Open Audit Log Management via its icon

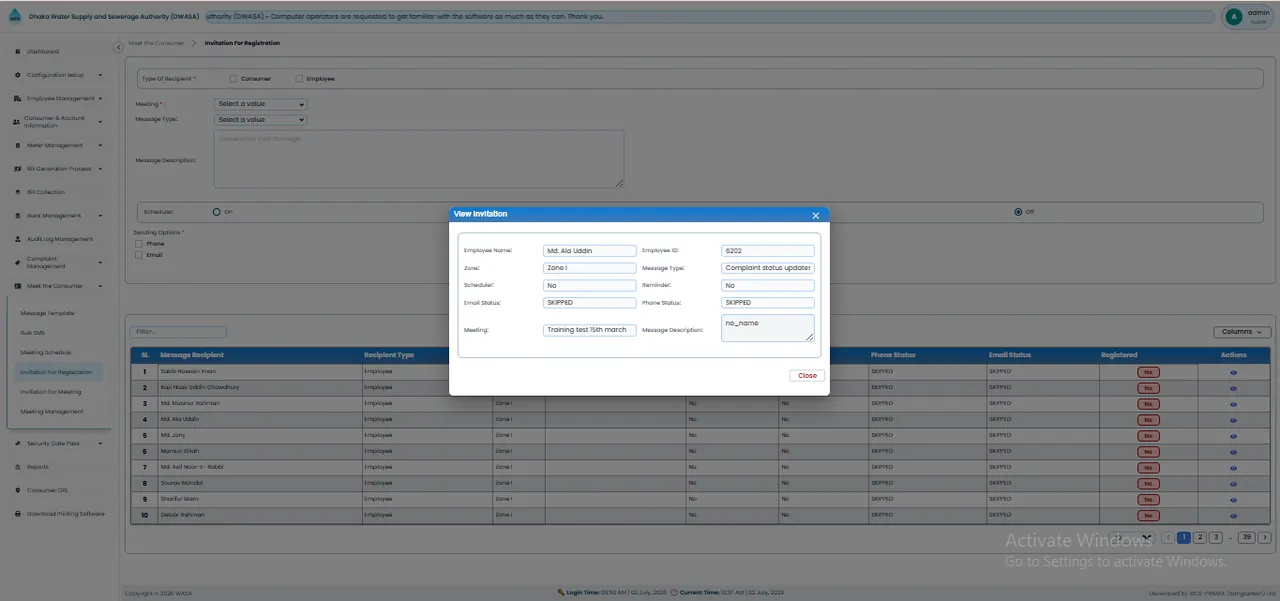click(18, 239)
